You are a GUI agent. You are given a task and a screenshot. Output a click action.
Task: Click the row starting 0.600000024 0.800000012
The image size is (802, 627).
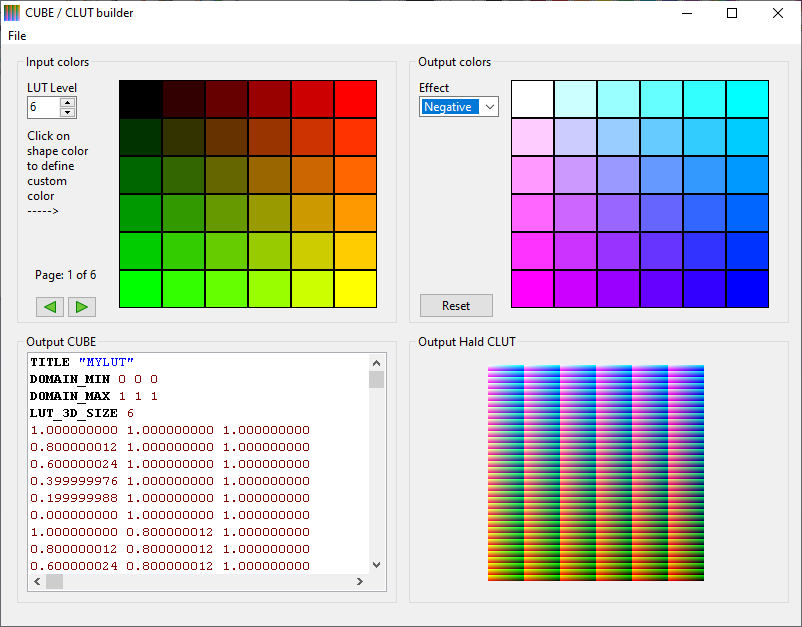click(170, 566)
